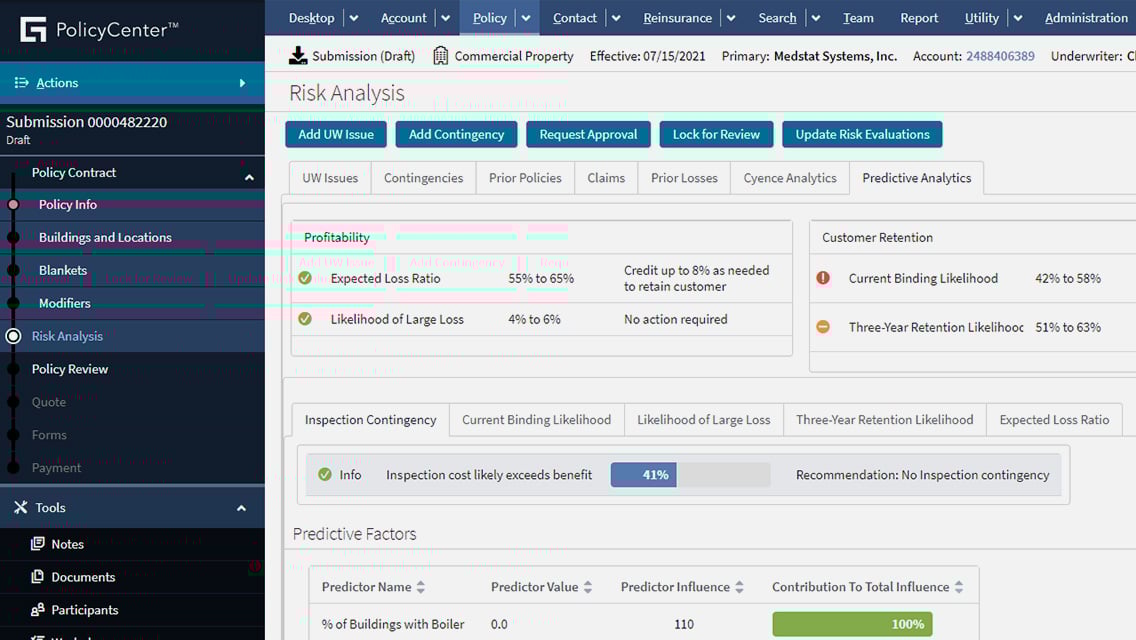Image resolution: width=1136 pixels, height=640 pixels.
Task: Click the Add UW Issue button
Action: point(335,133)
